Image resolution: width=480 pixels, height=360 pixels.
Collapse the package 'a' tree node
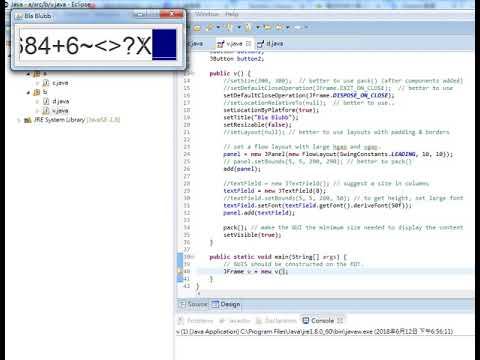(28, 74)
